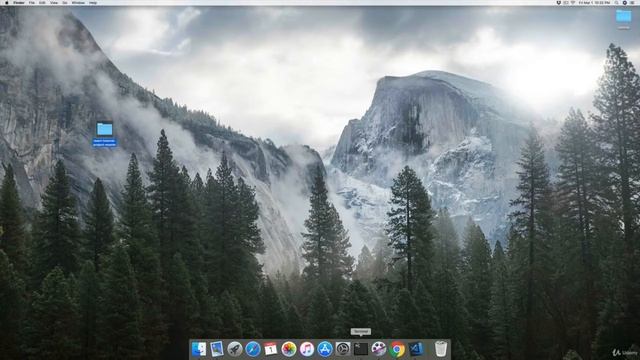Open the App Store in Dock
The height and width of the screenshot is (360, 640).
coord(325,349)
